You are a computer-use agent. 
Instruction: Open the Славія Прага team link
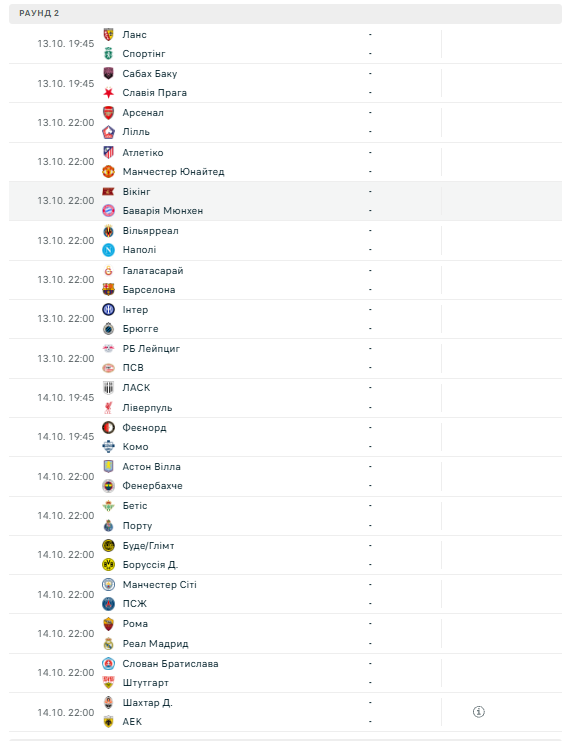[155, 93]
